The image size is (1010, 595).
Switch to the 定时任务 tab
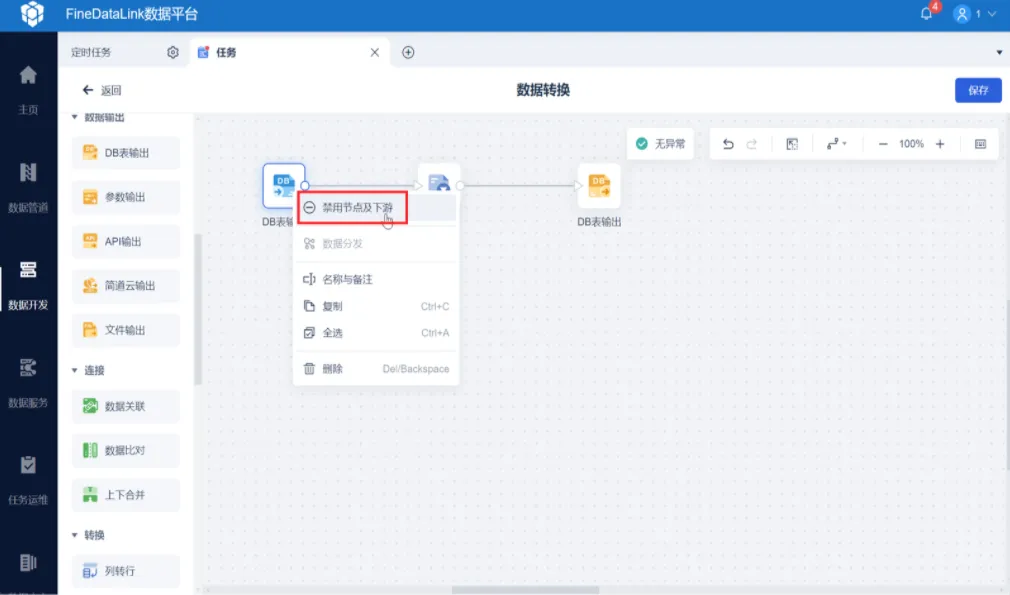(x=91, y=52)
